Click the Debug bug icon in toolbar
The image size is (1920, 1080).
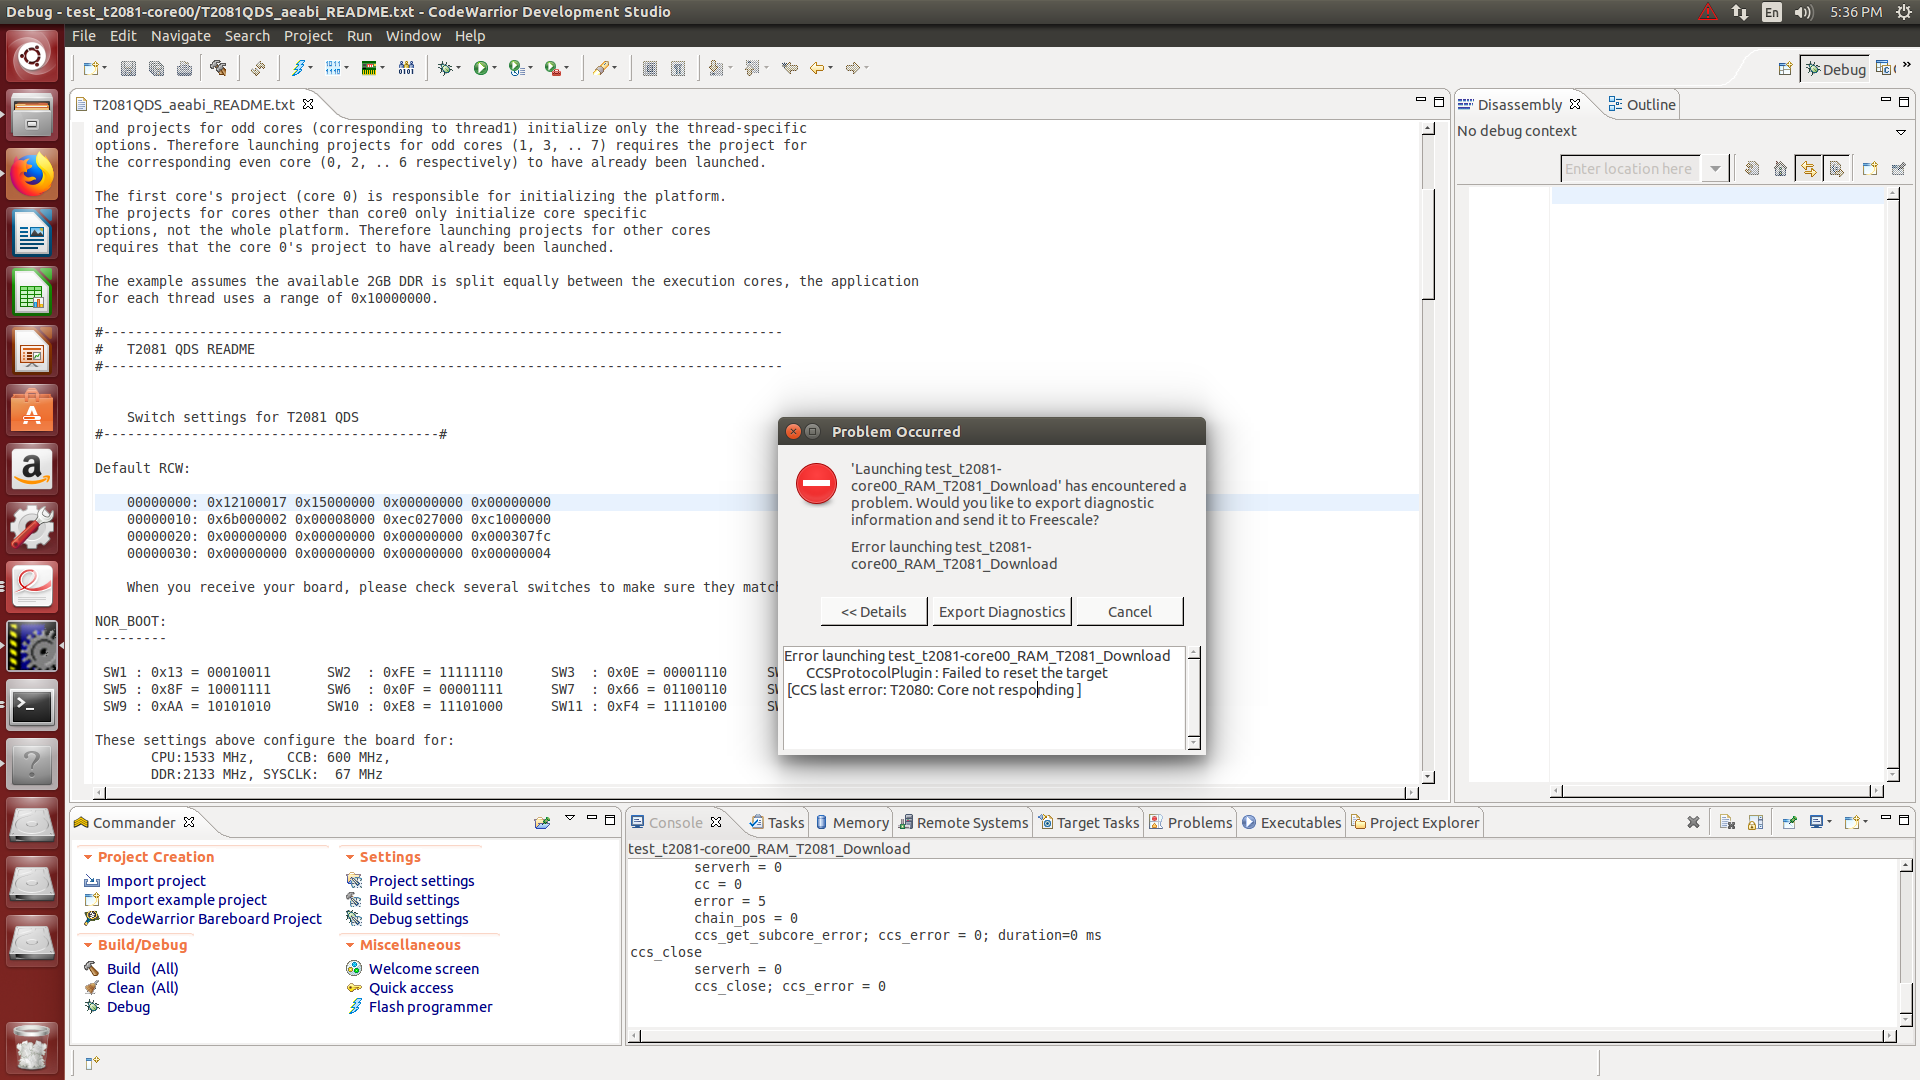445,68
